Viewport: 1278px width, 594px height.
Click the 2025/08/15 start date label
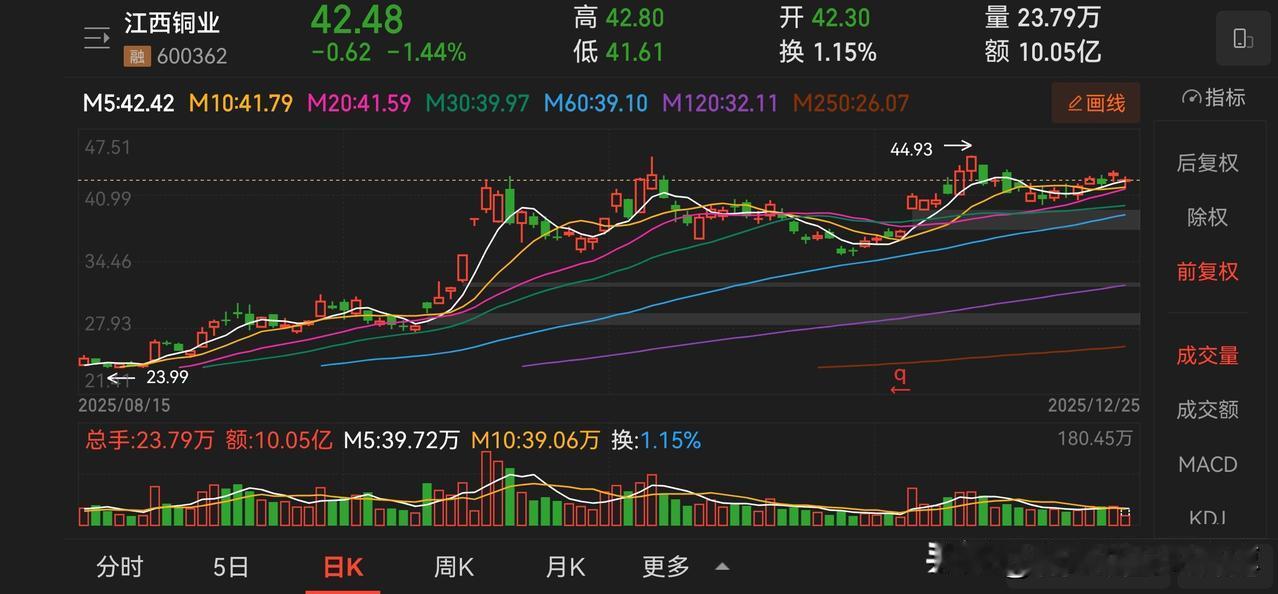(x=124, y=405)
